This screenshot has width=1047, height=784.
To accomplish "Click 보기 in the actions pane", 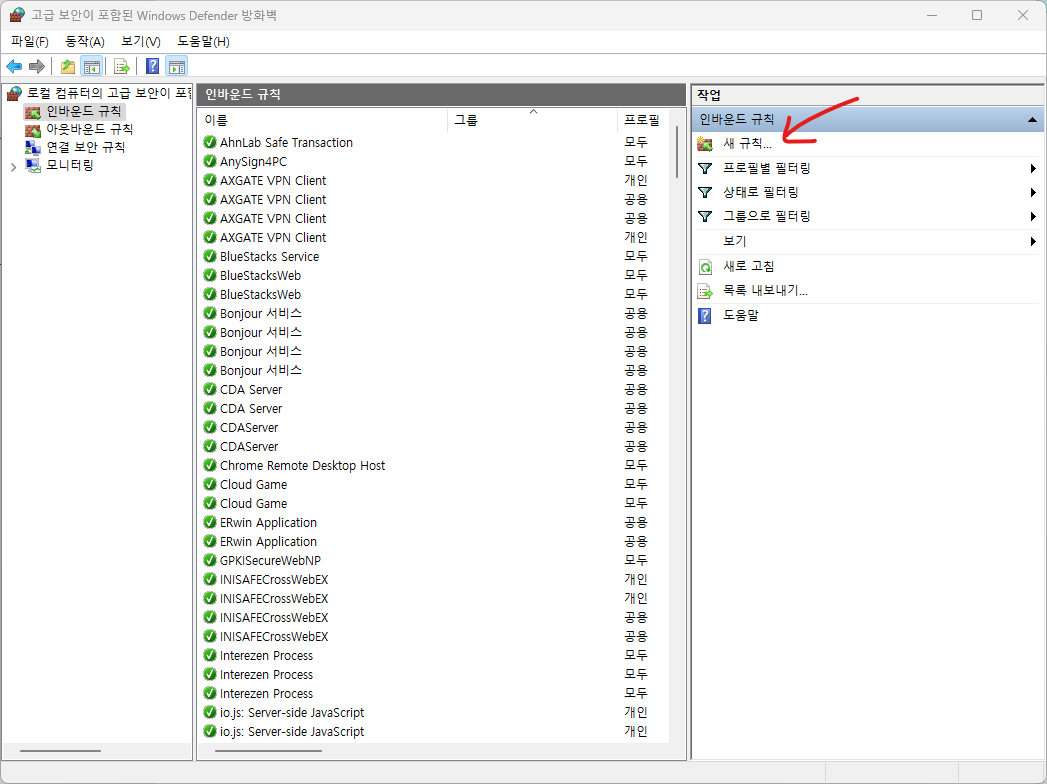I will coord(735,241).
